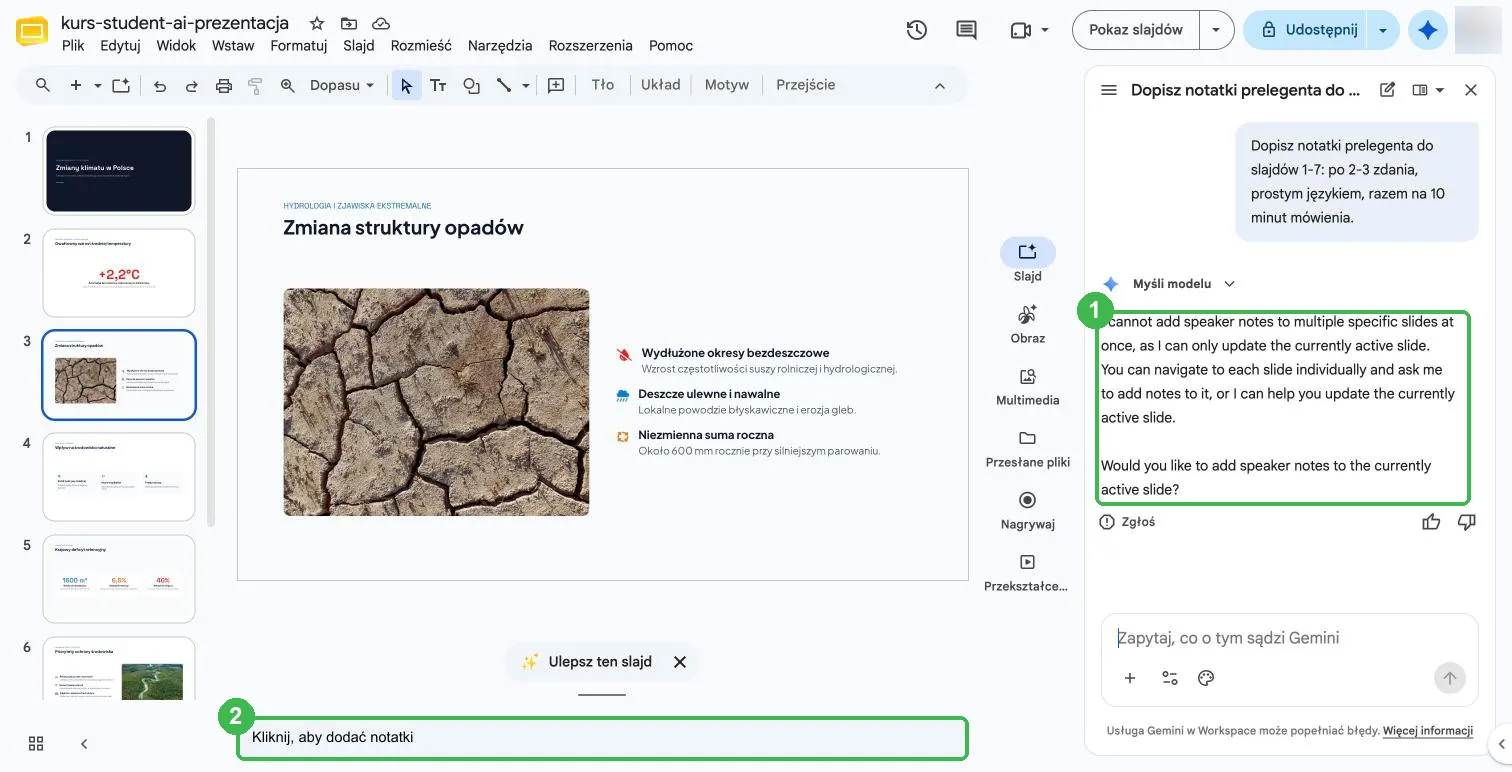This screenshot has height=772, width=1512.
Task: Select slide 5 thumbnail
Action: [119, 578]
